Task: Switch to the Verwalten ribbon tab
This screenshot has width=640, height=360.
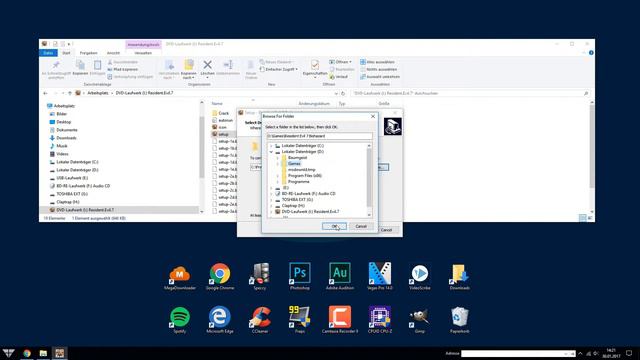Action: tap(143, 53)
